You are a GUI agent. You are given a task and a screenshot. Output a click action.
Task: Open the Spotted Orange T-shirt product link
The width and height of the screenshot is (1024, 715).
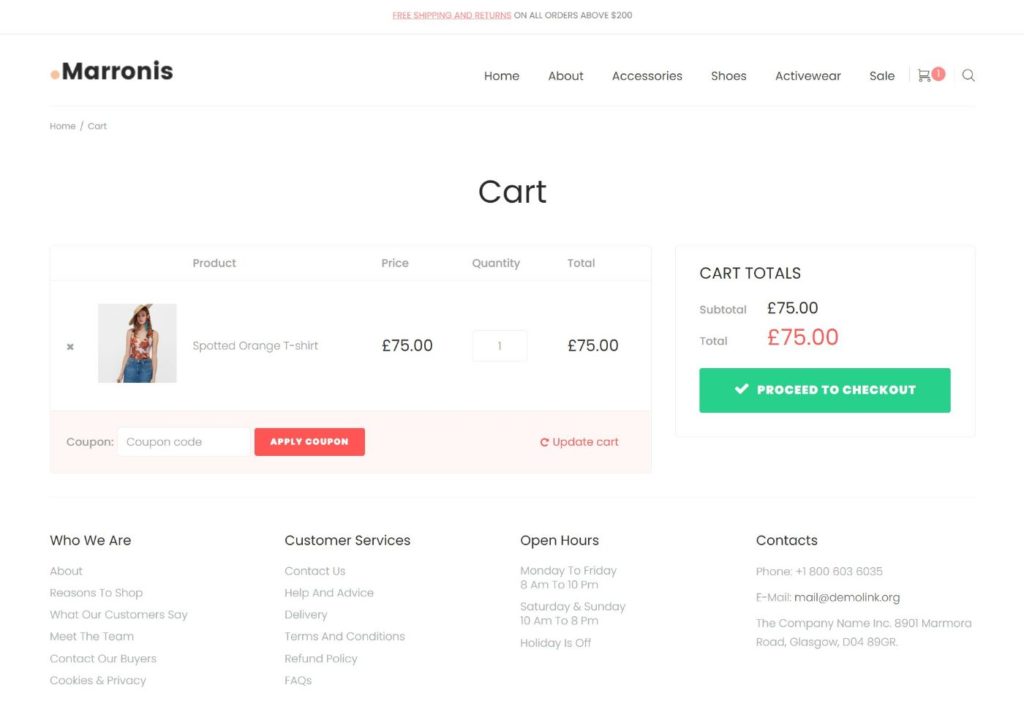coord(255,346)
